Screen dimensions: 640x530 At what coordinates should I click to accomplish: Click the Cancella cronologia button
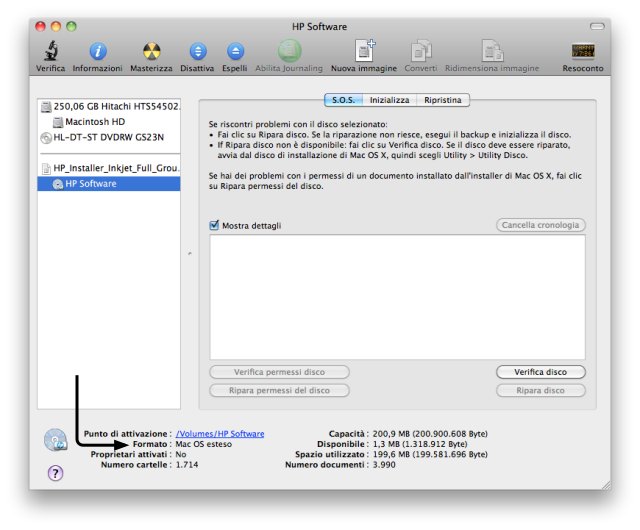tap(540, 225)
